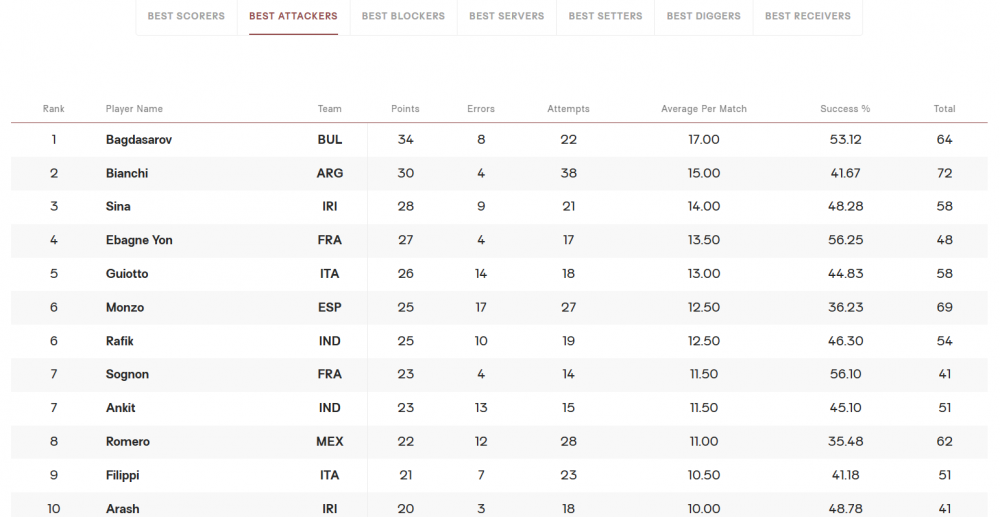Sort by the Errors column header
This screenshot has width=1000, height=517.
[481, 109]
